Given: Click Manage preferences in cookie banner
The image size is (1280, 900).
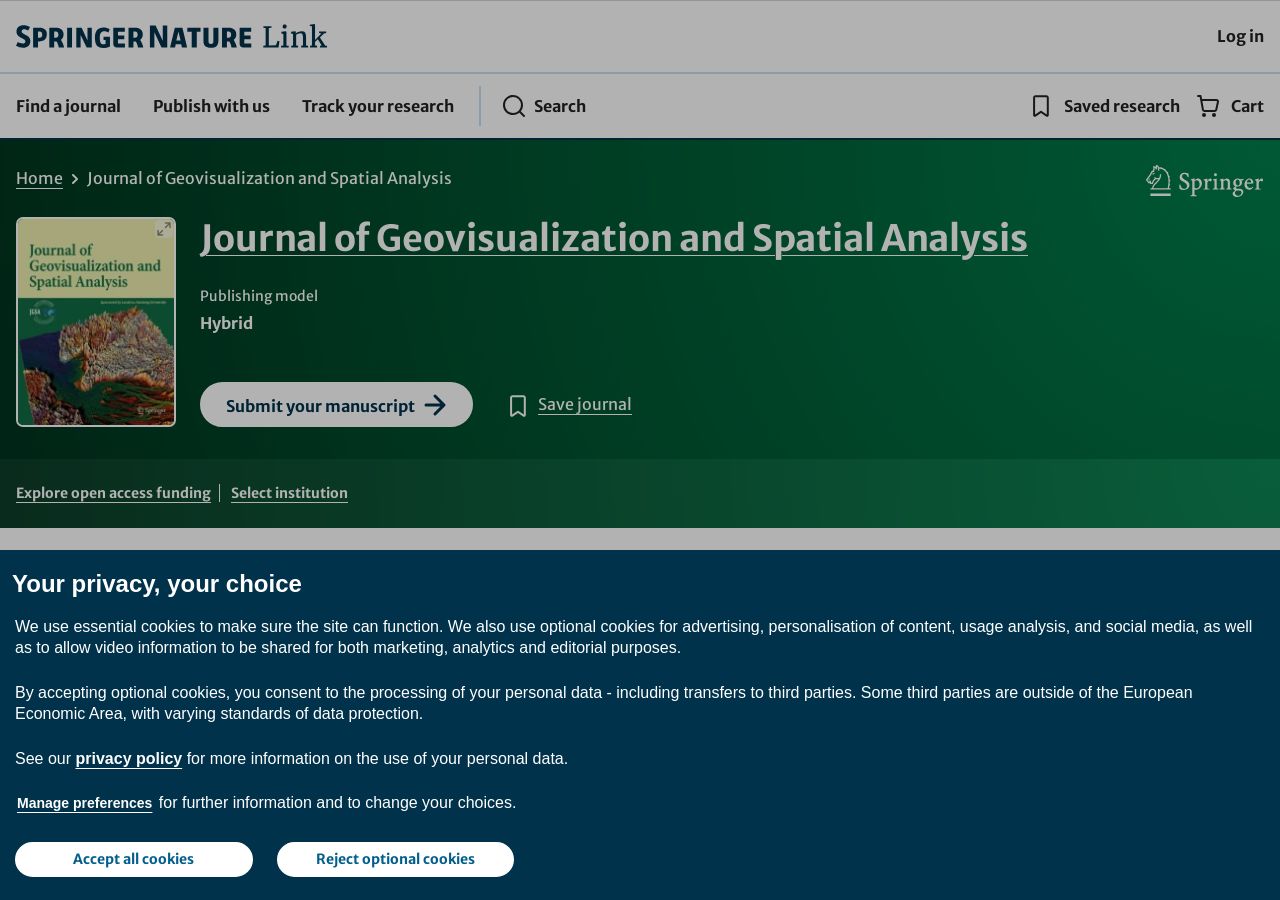Looking at the screenshot, I should click(x=85, y=803).
